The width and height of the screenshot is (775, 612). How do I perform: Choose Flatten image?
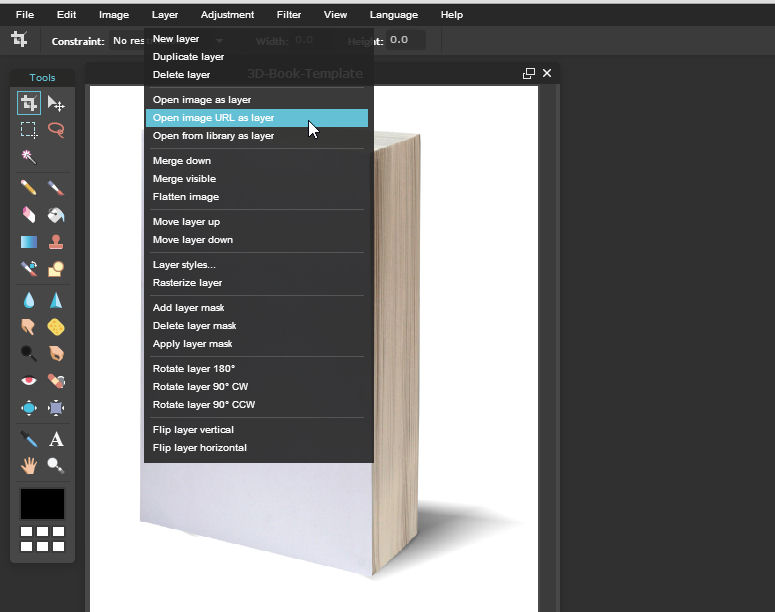[257, 197]
